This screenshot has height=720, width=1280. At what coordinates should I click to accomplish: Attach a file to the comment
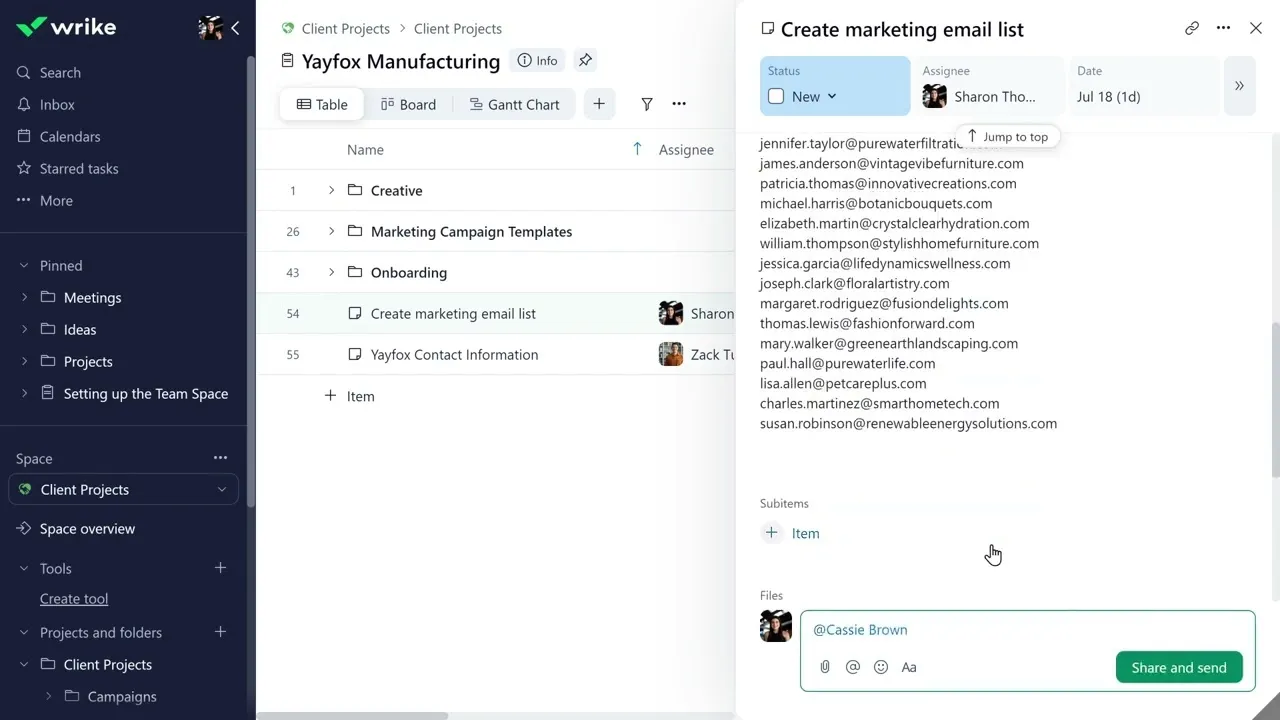click(825, 667)
